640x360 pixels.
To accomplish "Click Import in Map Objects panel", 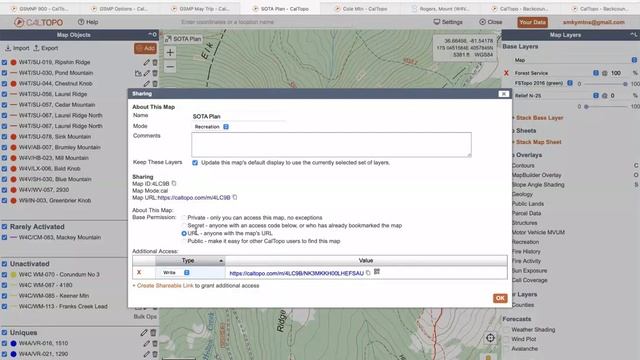I will pyautogui.click(x=17, y=48).
